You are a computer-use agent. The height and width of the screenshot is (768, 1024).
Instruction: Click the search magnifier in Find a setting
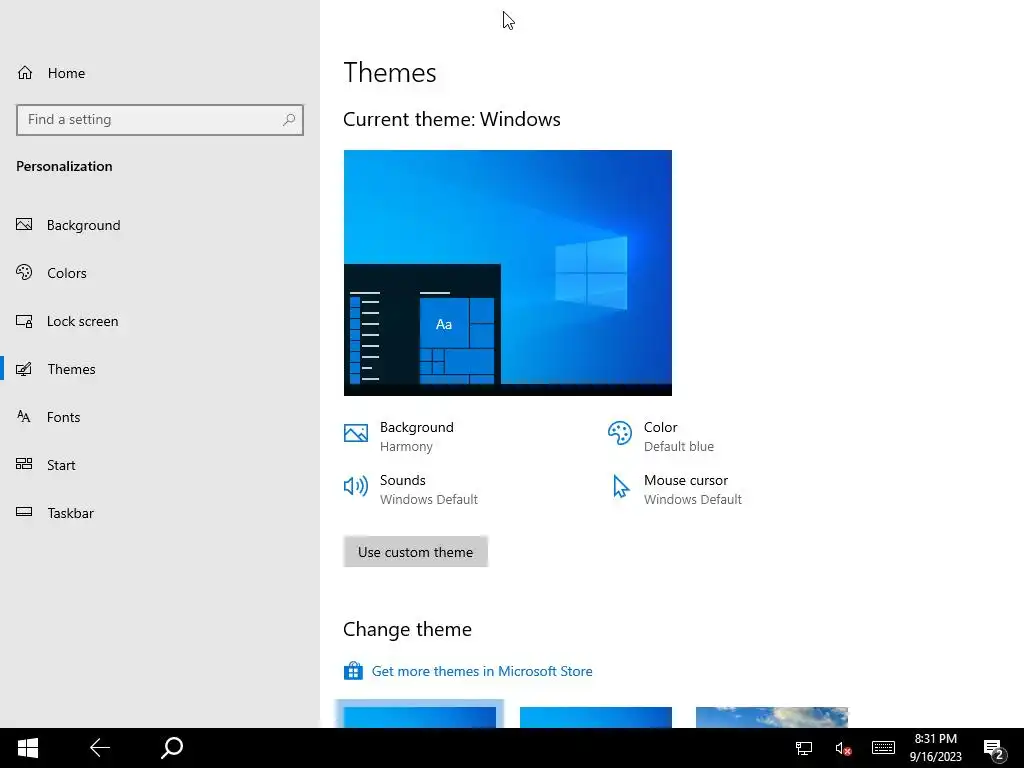289,120
